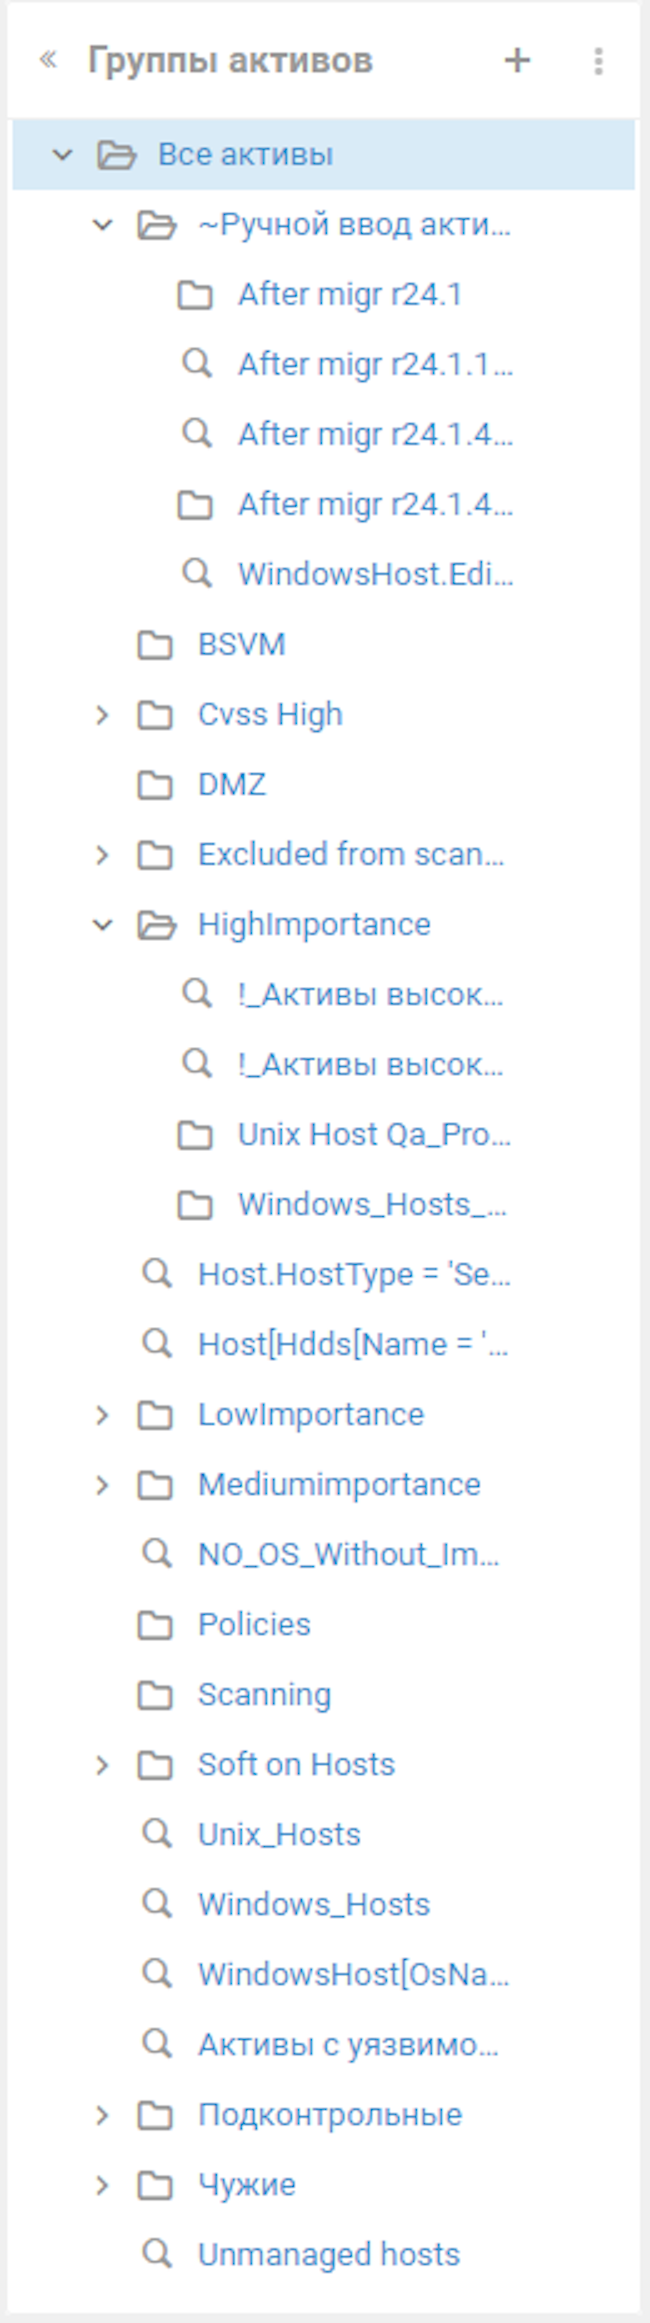650x2323 pixels.
Task: Expand the Cvss High group
Action: tap(102, 715)
